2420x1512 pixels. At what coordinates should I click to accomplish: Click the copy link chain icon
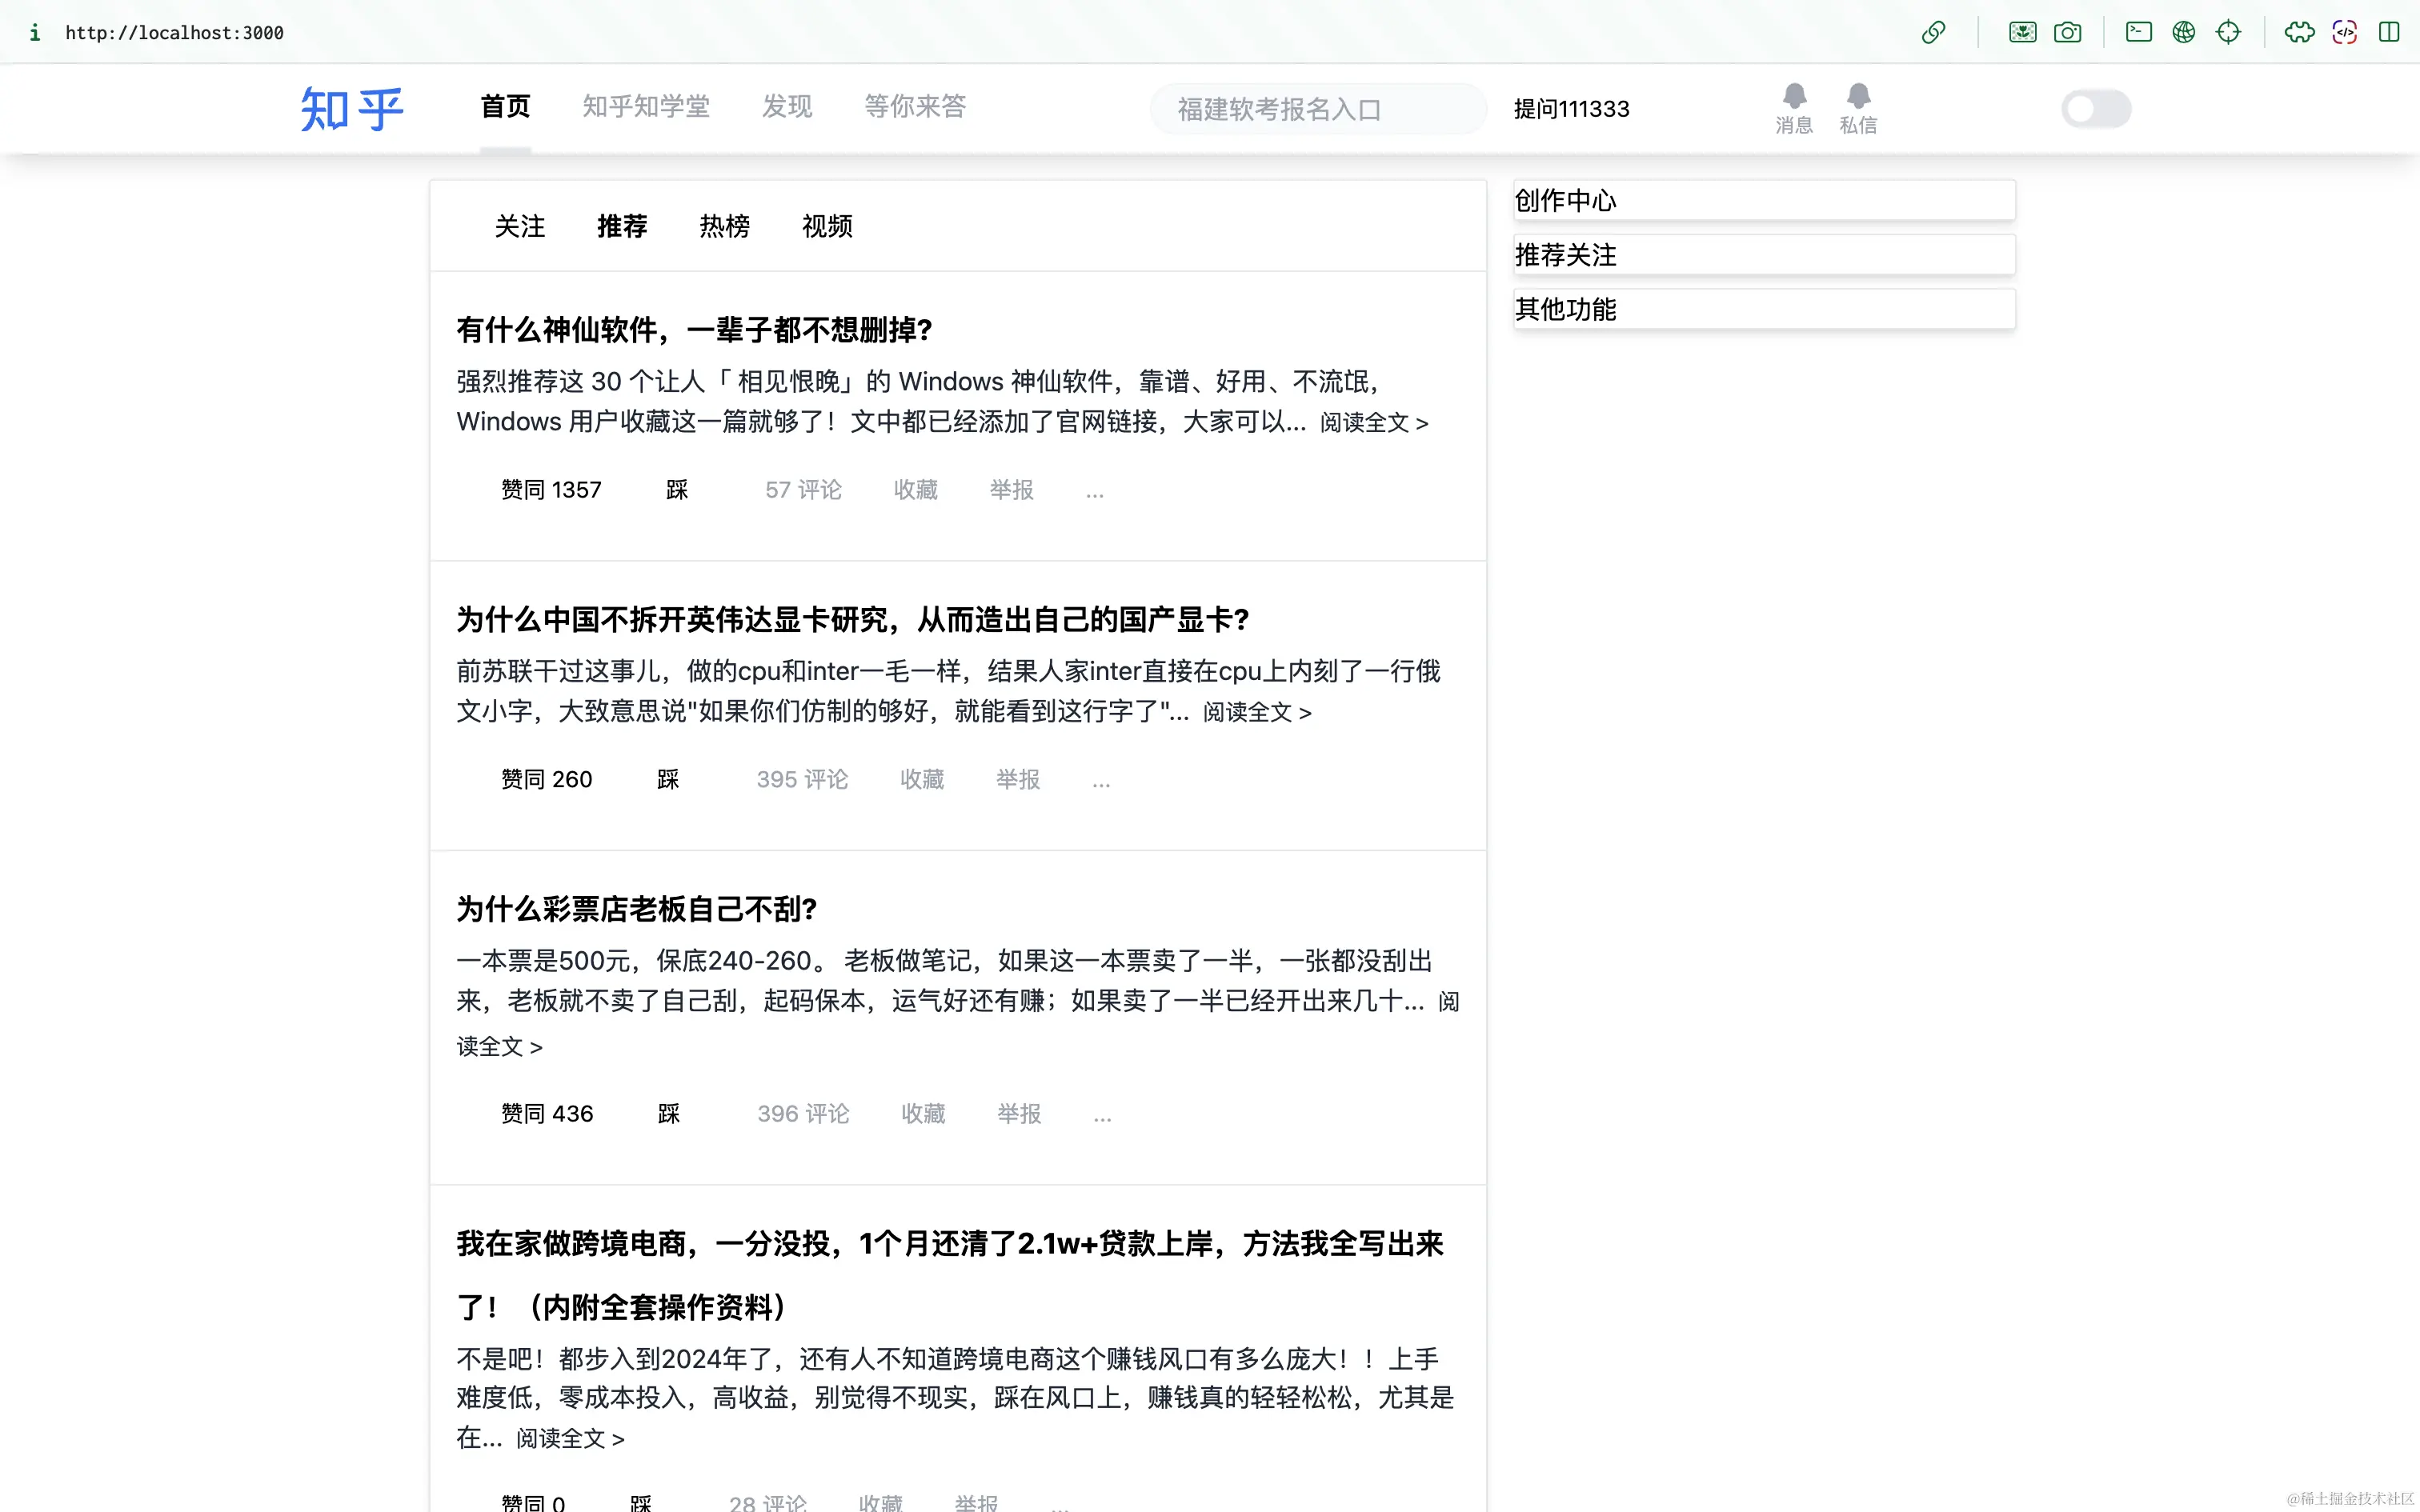pyautogui.click(x=1933, y=32)
